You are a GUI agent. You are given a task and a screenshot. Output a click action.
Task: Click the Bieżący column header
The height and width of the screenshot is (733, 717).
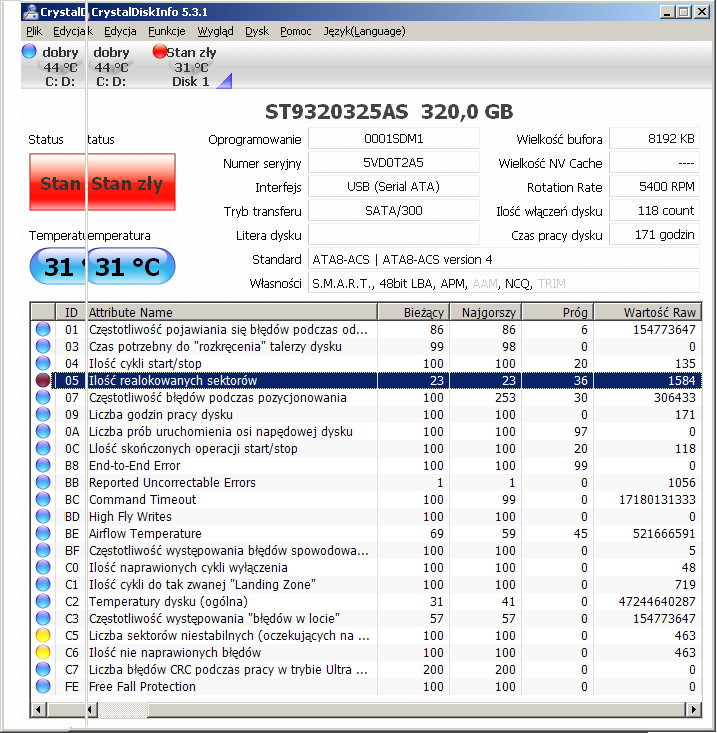point(413,312)
